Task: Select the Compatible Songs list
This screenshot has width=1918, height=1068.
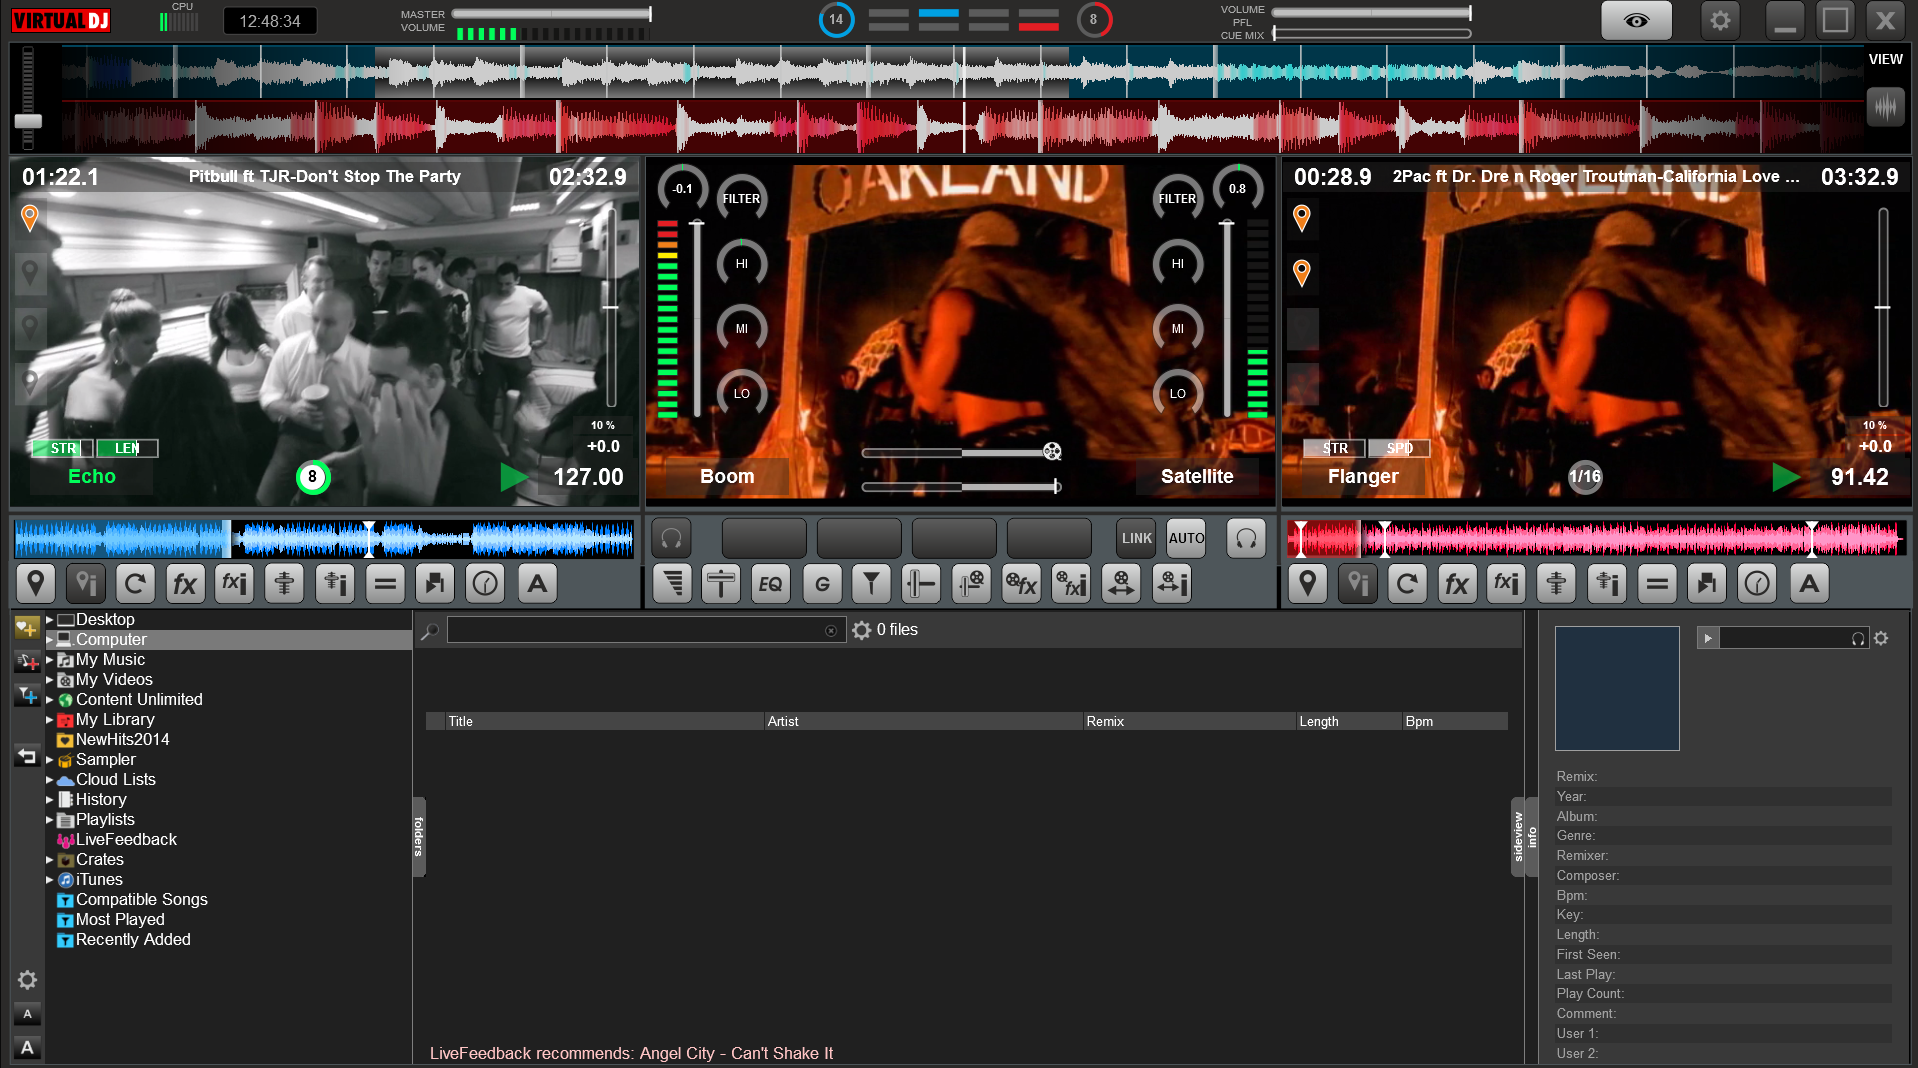Action: tap(141, 900)
